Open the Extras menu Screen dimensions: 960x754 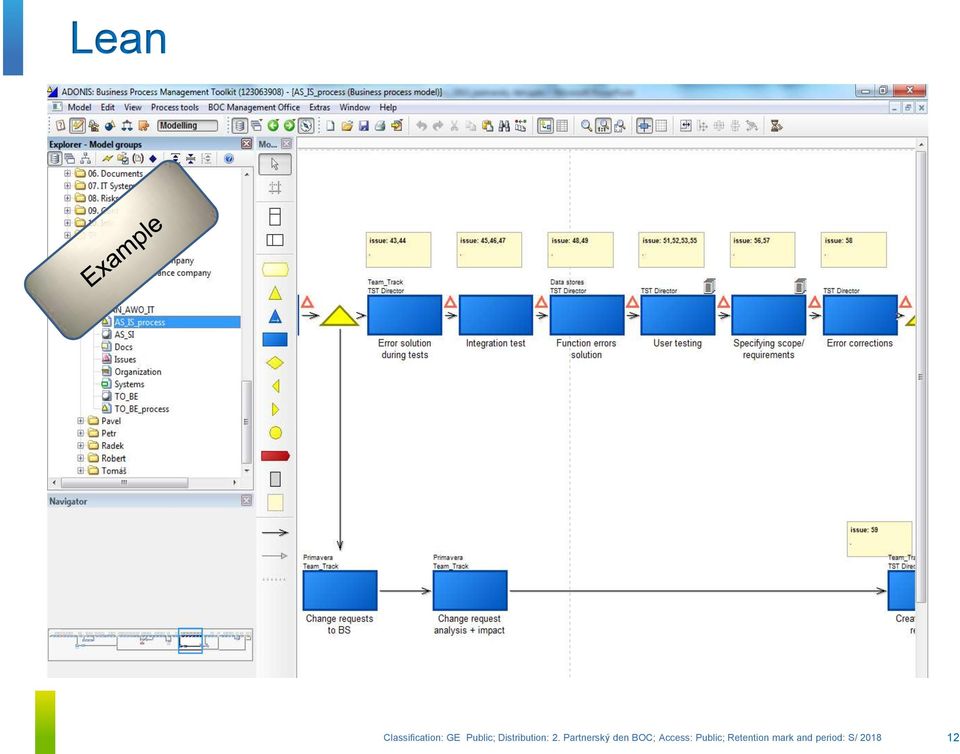(x=320, y=107)
